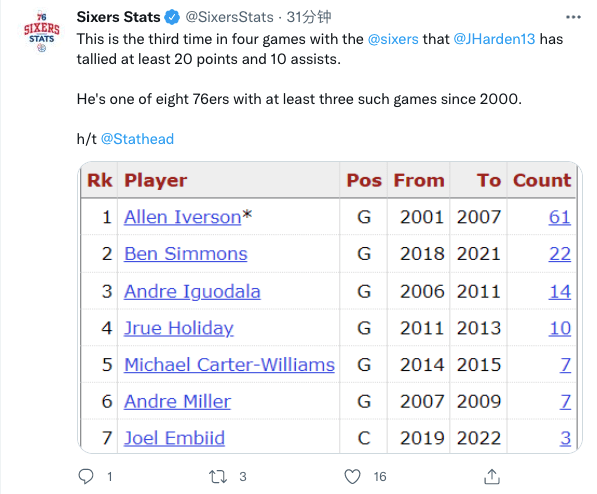Click Michael Carter-Williams in table image

229,365
